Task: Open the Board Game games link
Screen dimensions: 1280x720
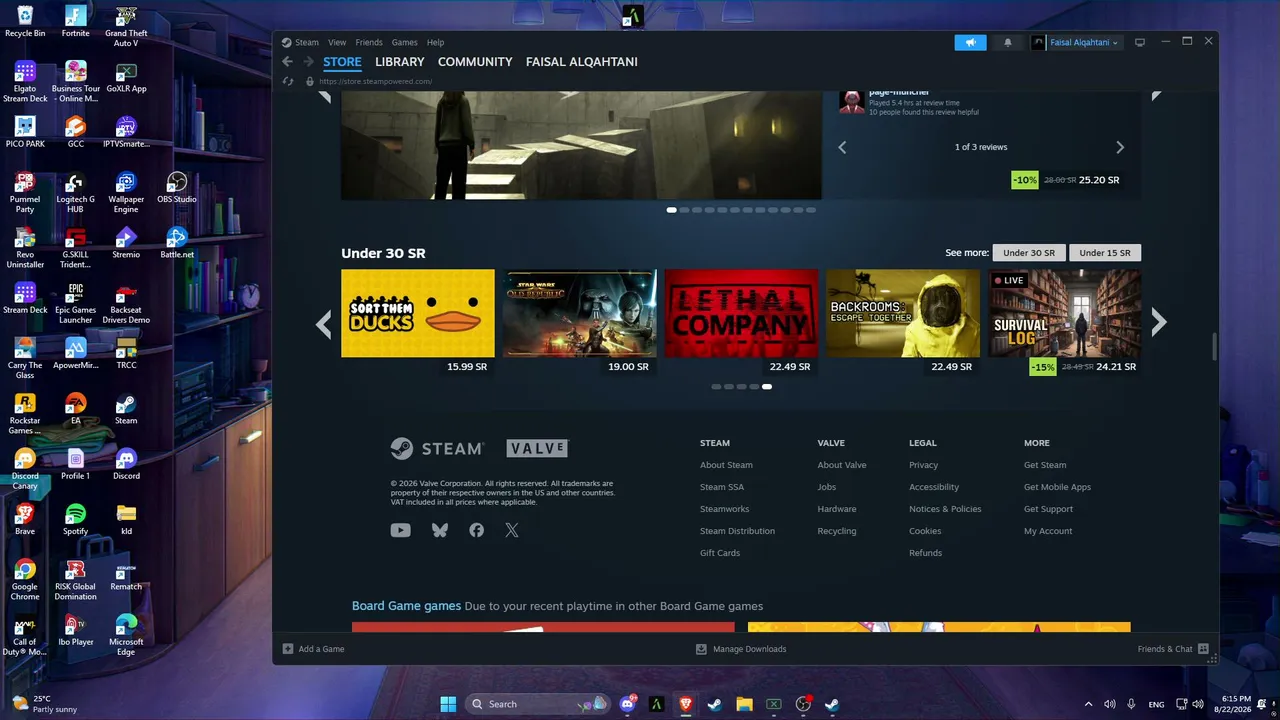Action: [406, 606]
